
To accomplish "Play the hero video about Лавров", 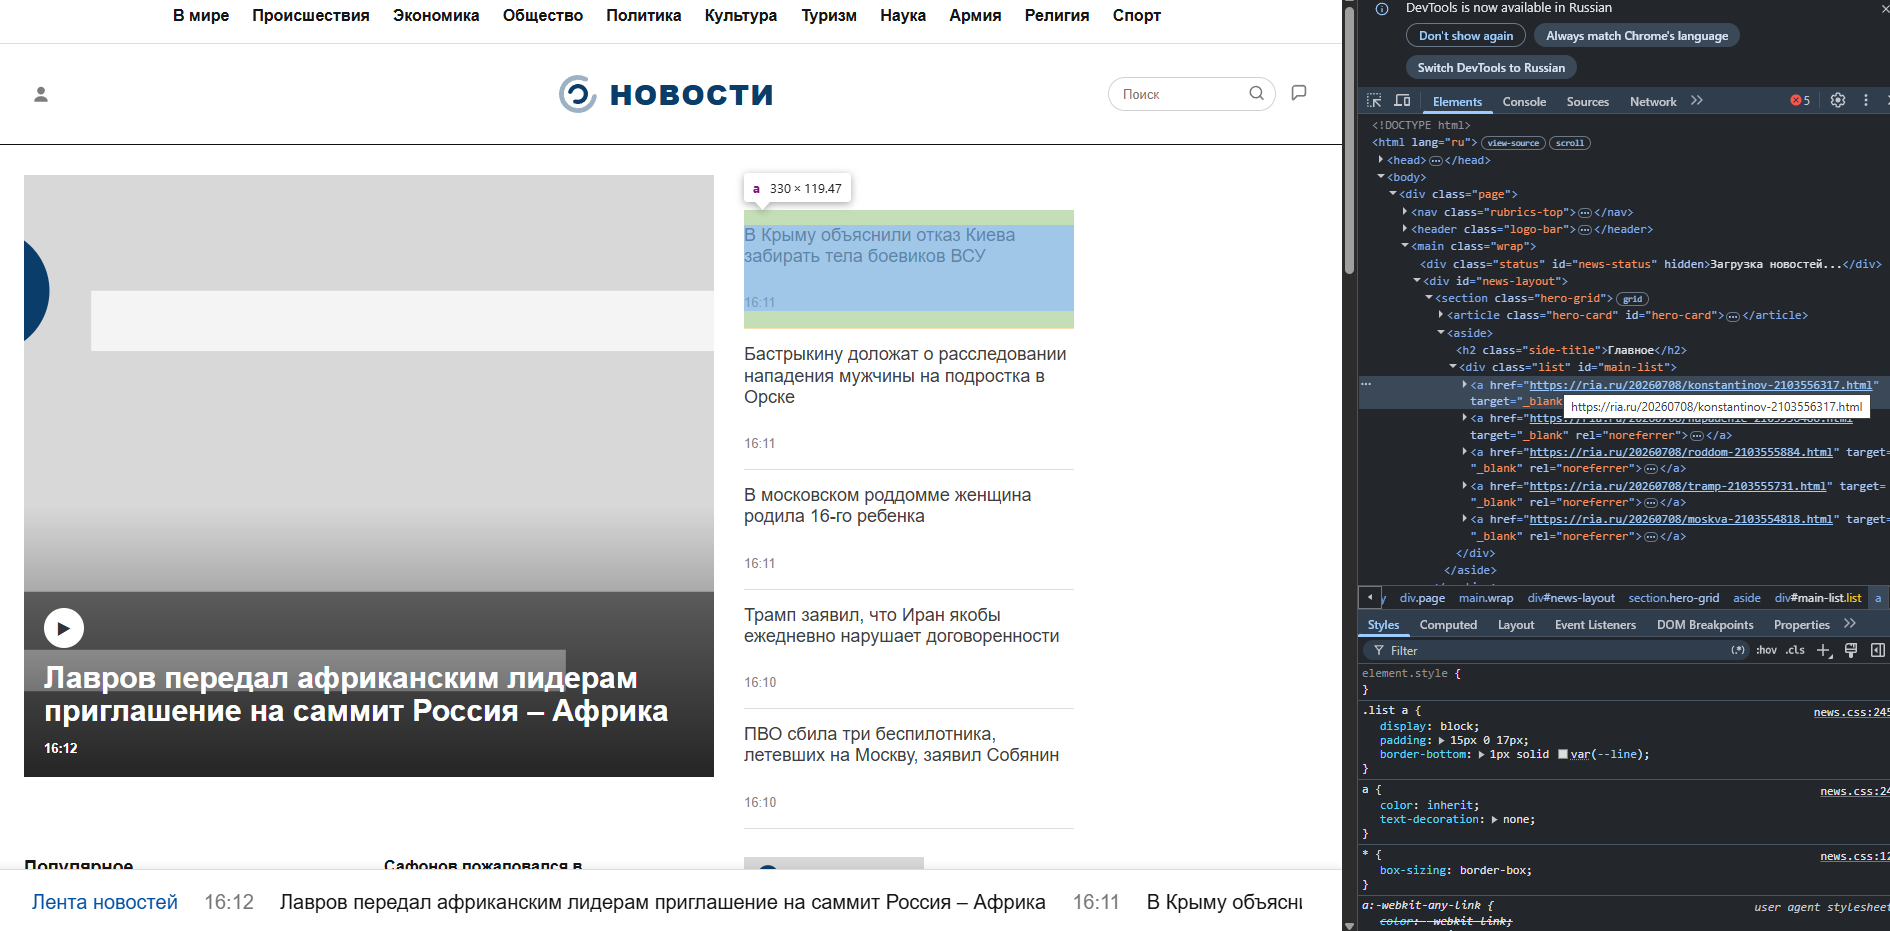I will (x=64, y=628).
